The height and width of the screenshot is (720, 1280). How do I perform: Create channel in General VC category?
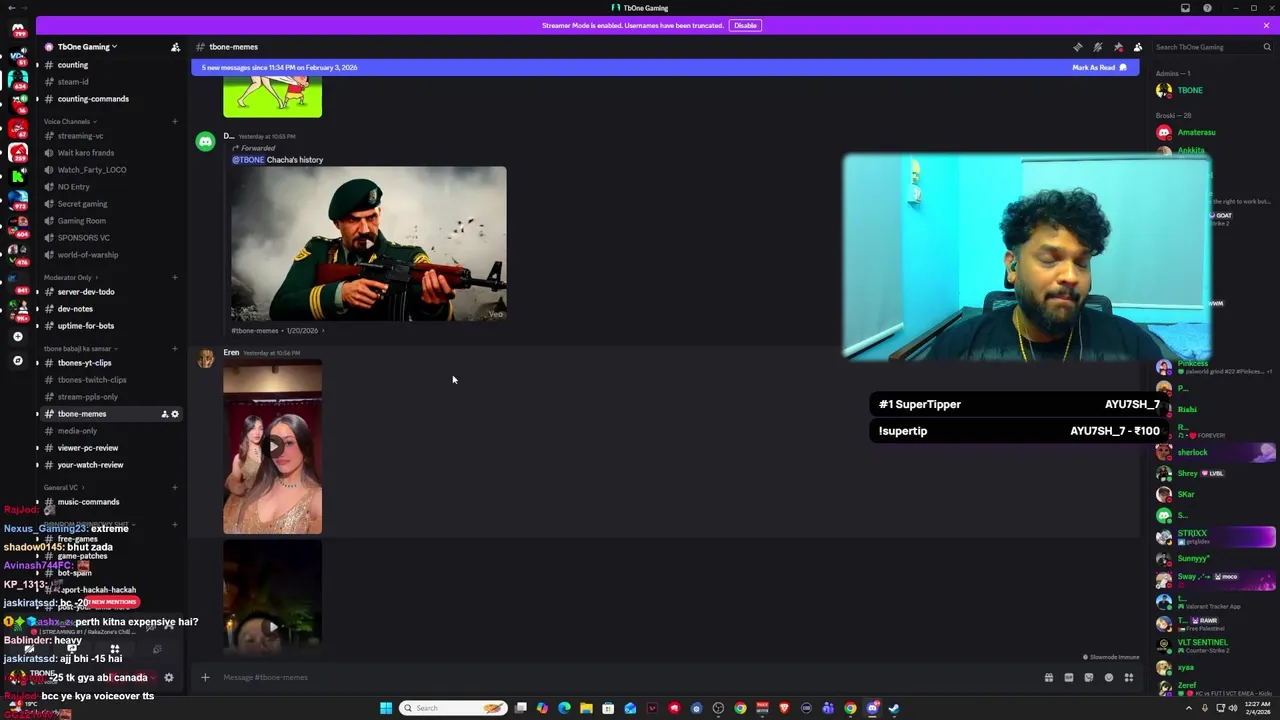(x=174, y=487)
